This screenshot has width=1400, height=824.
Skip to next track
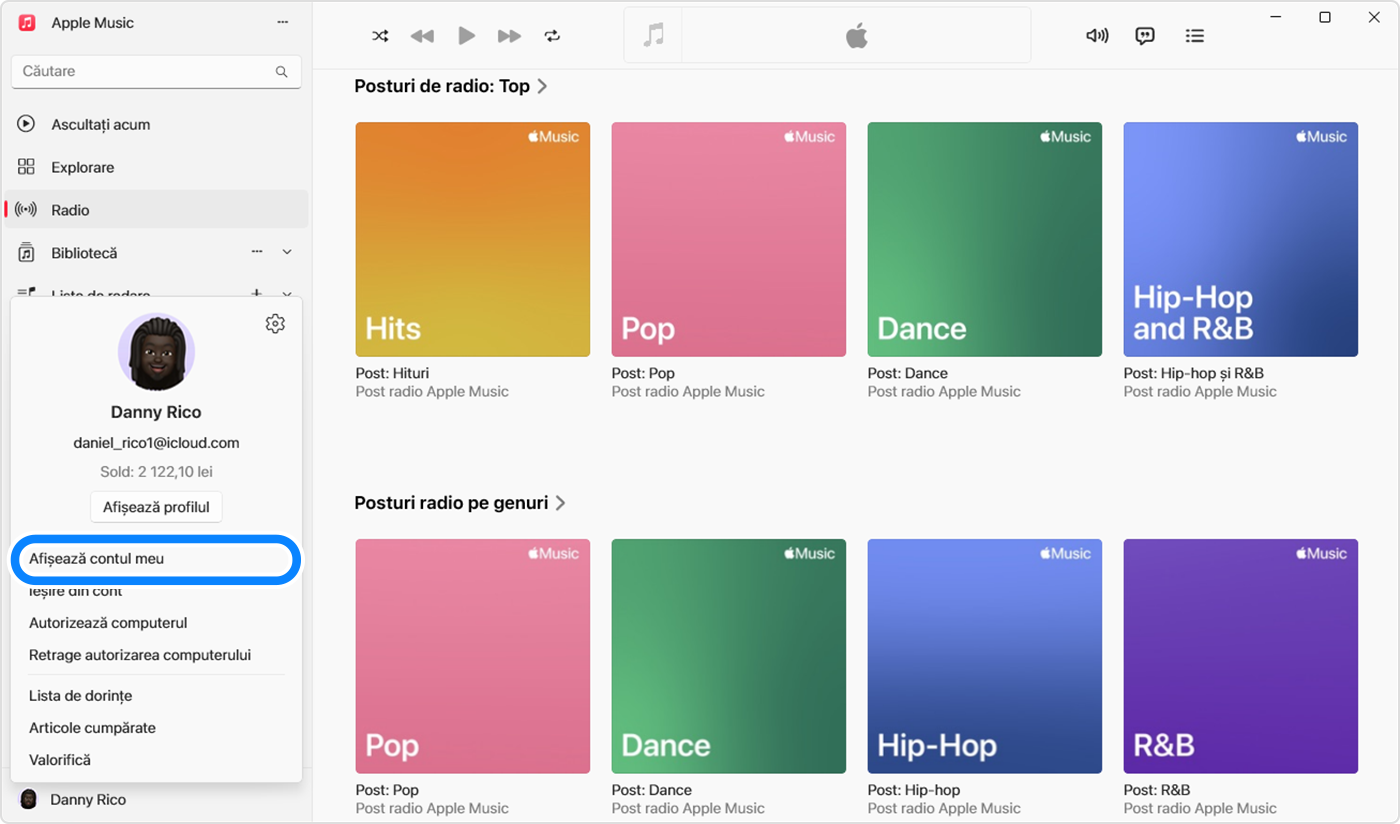coord(510,36)
